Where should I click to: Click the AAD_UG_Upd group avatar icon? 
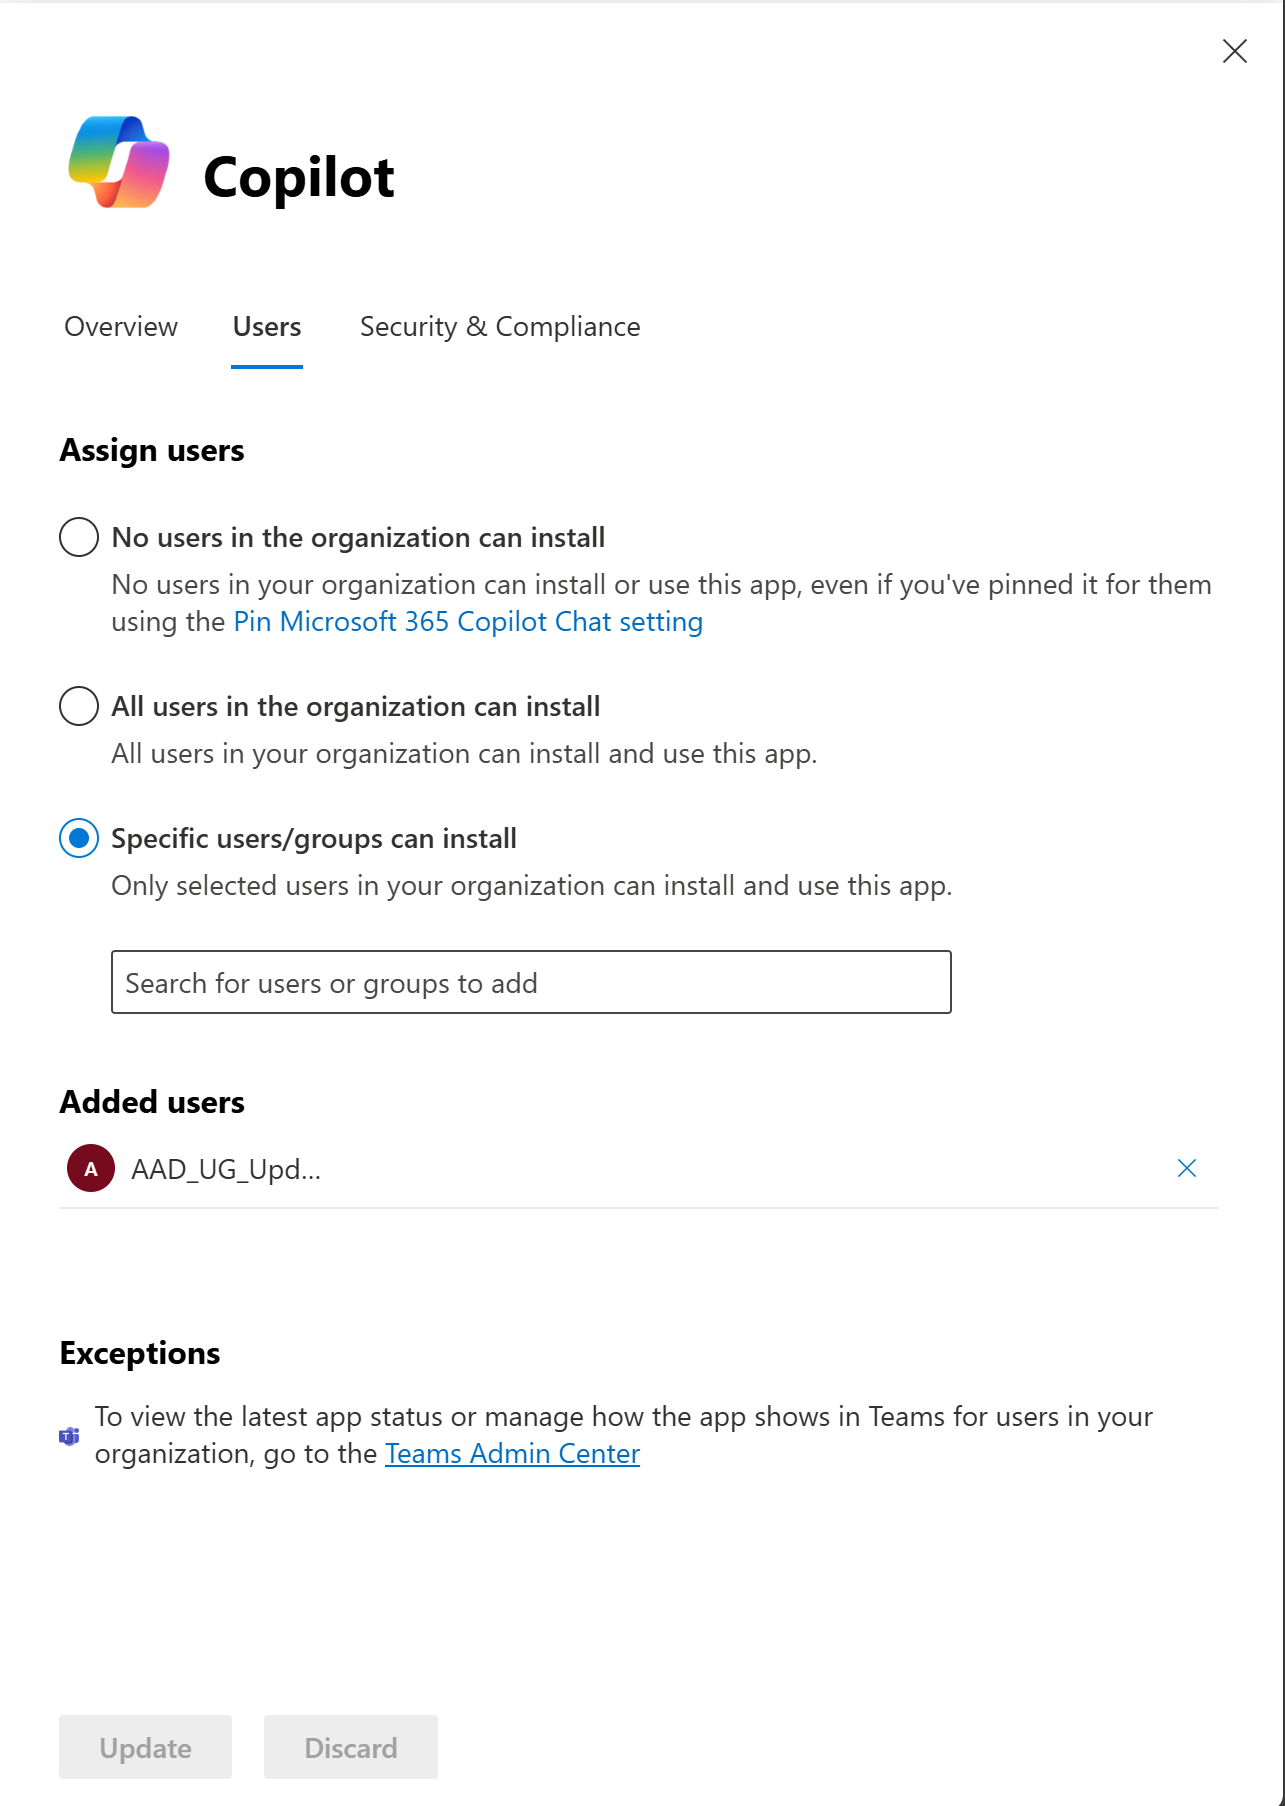91,1169
